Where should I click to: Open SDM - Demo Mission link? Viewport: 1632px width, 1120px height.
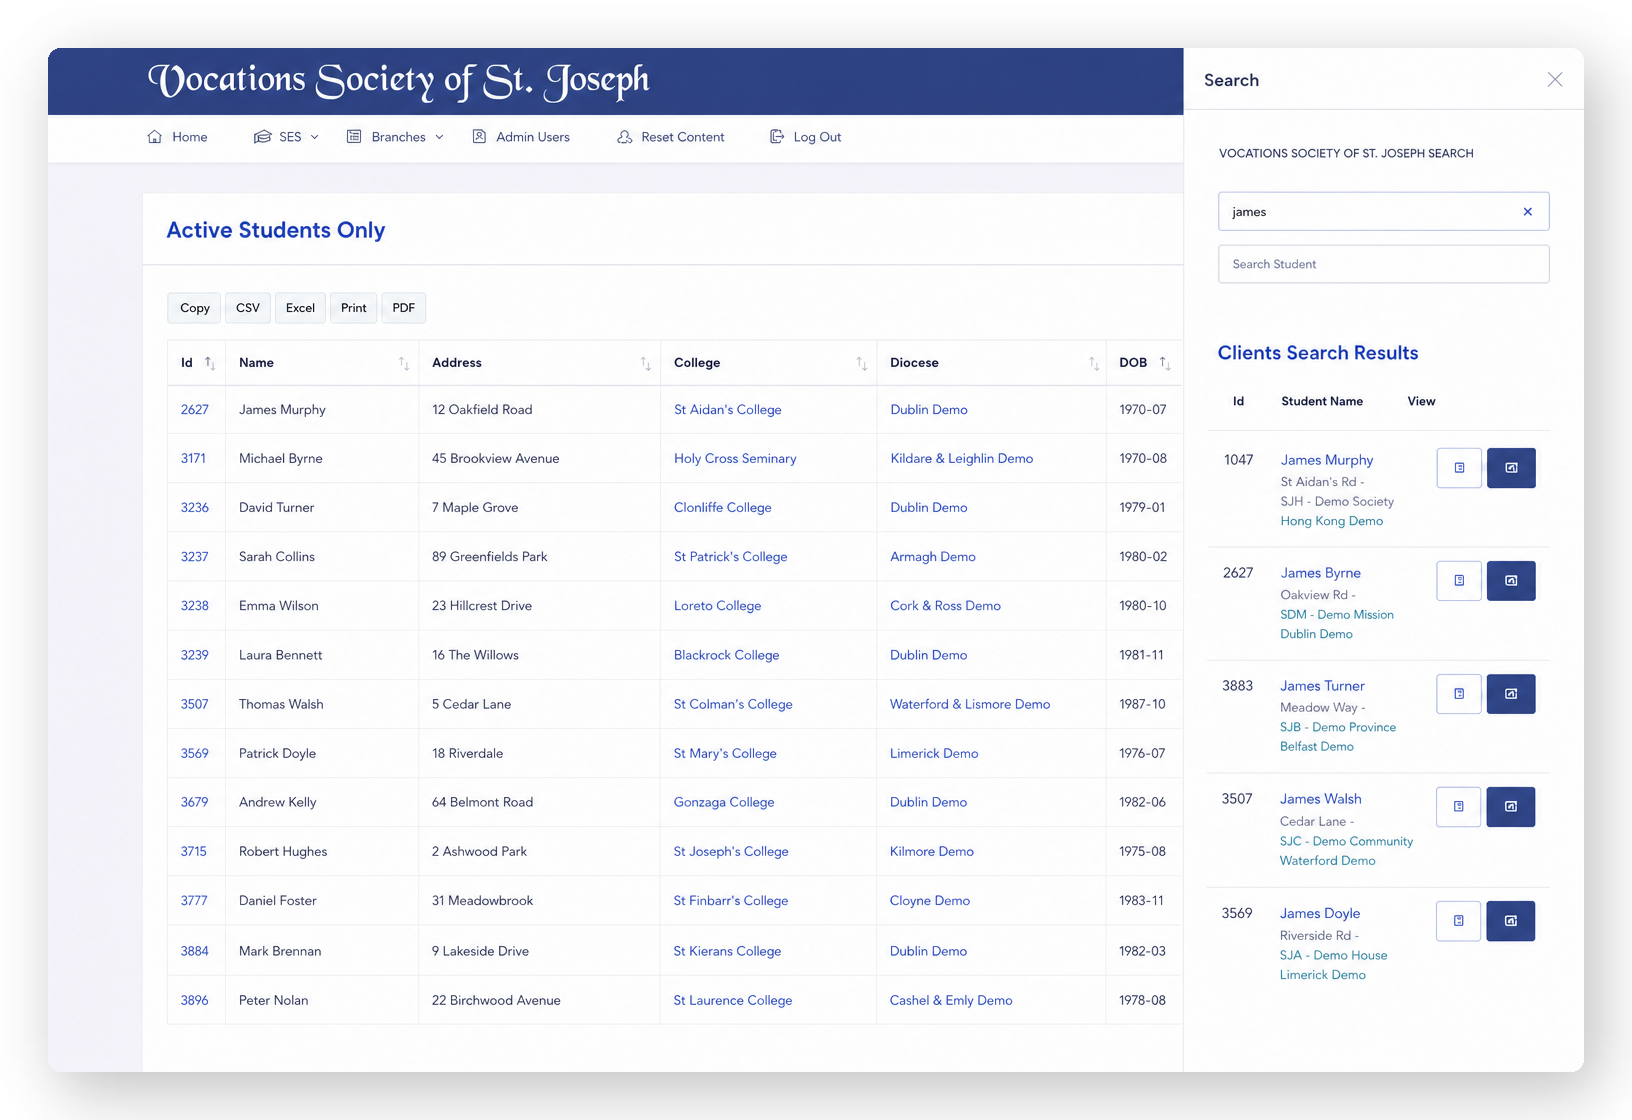click(1337, 615)
